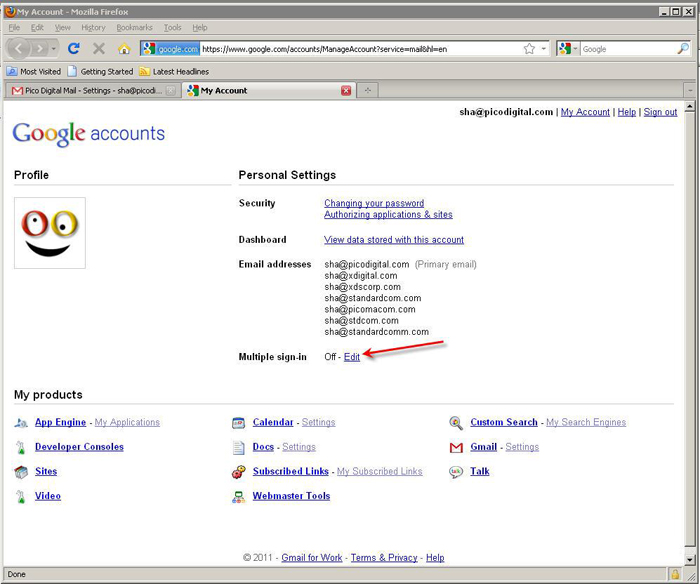This screenshot has height=584, width=700.
Task: Click the Help link in top right header
Action: click(627, 112)
